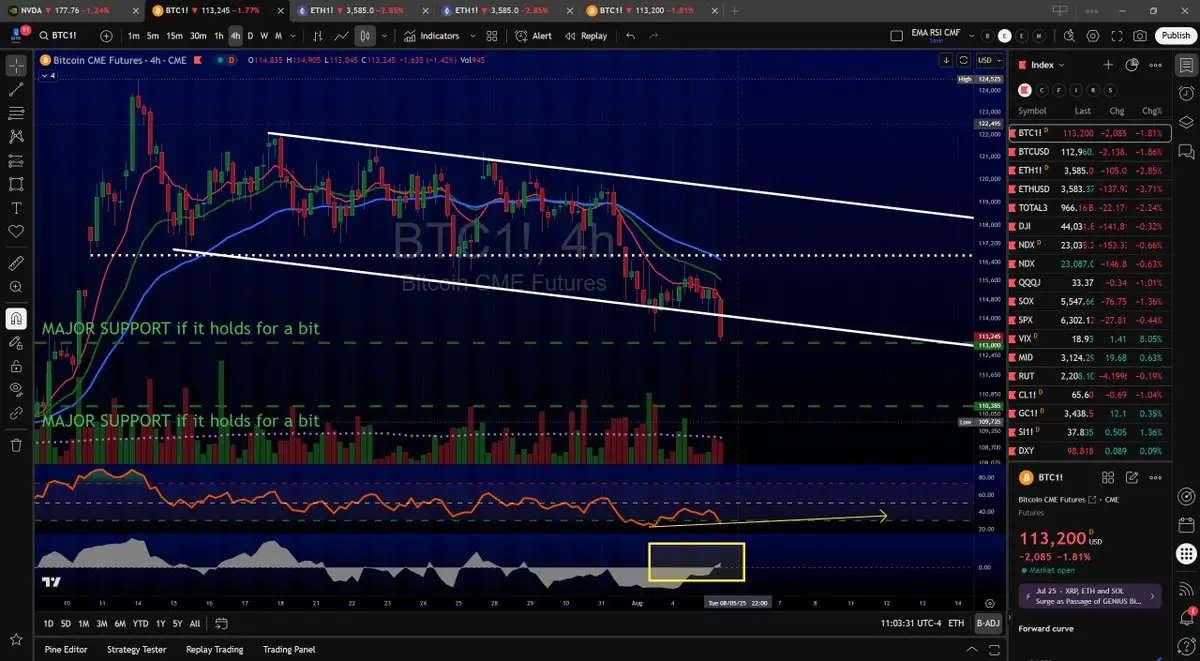Select 1D date range

(x=48, y=624)
